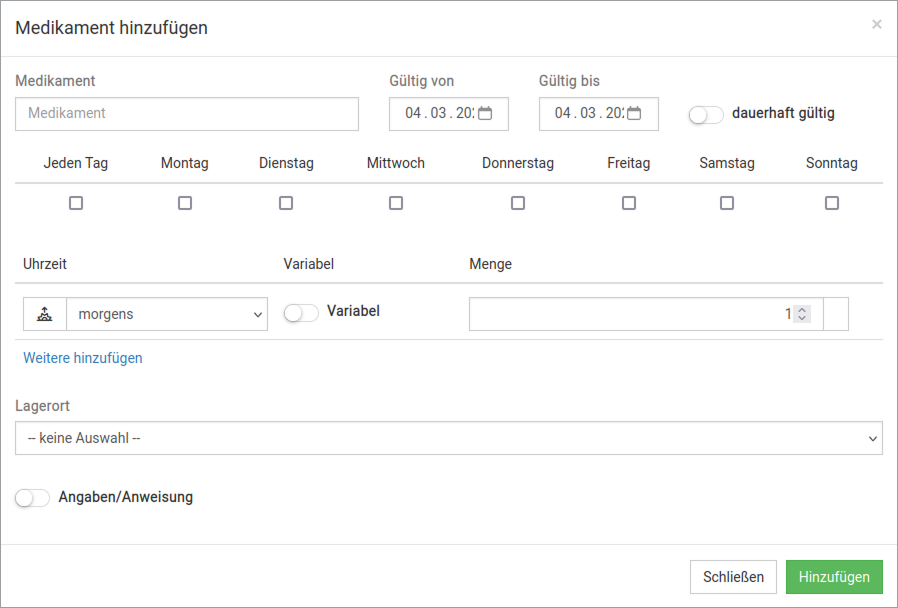898x608 pixels.
Task: Click into the Menge number field
Action: tap(630, 314)
